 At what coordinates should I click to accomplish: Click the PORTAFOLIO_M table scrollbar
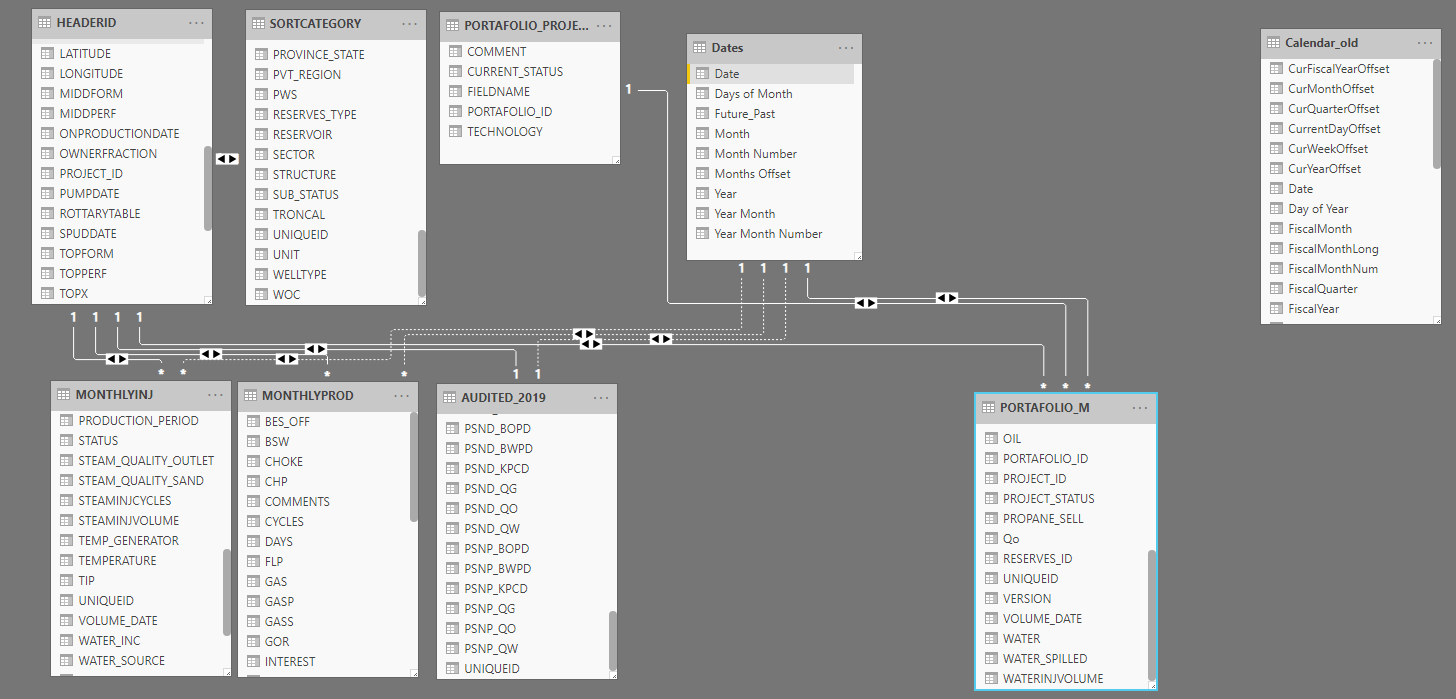(x=1152, y=615)
